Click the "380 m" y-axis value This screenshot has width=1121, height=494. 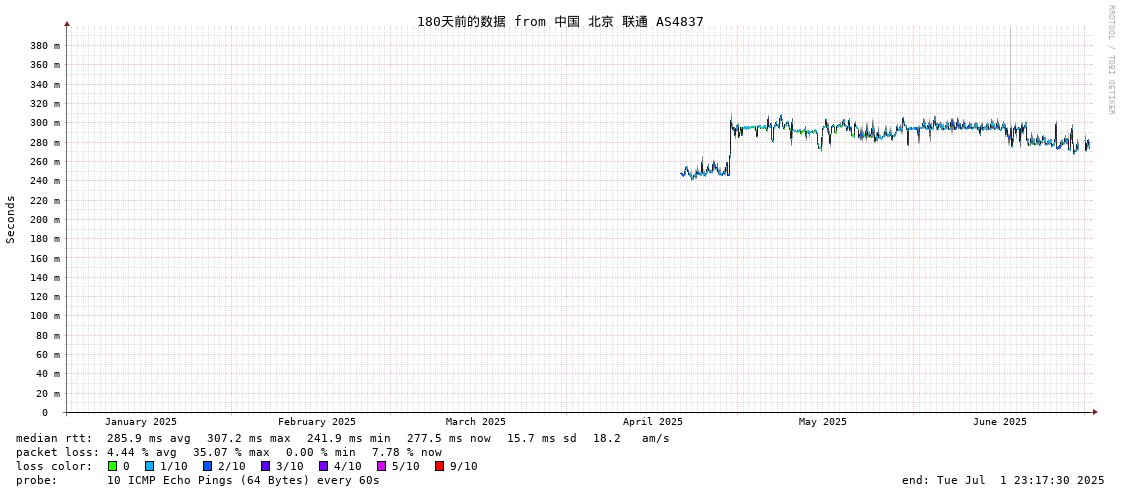(45, 46)
